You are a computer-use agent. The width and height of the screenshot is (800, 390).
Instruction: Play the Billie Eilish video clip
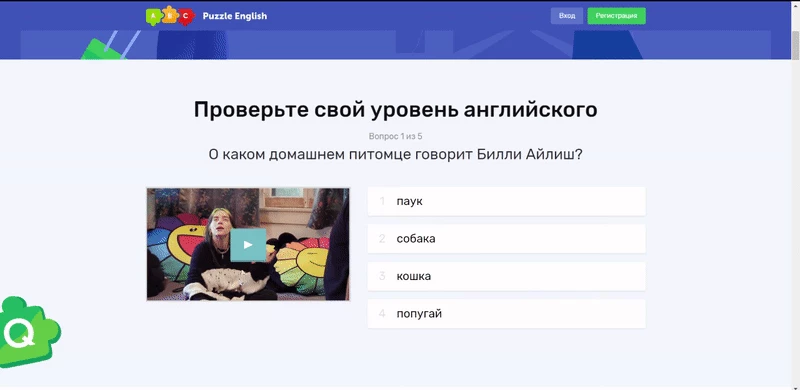[248, 245]
